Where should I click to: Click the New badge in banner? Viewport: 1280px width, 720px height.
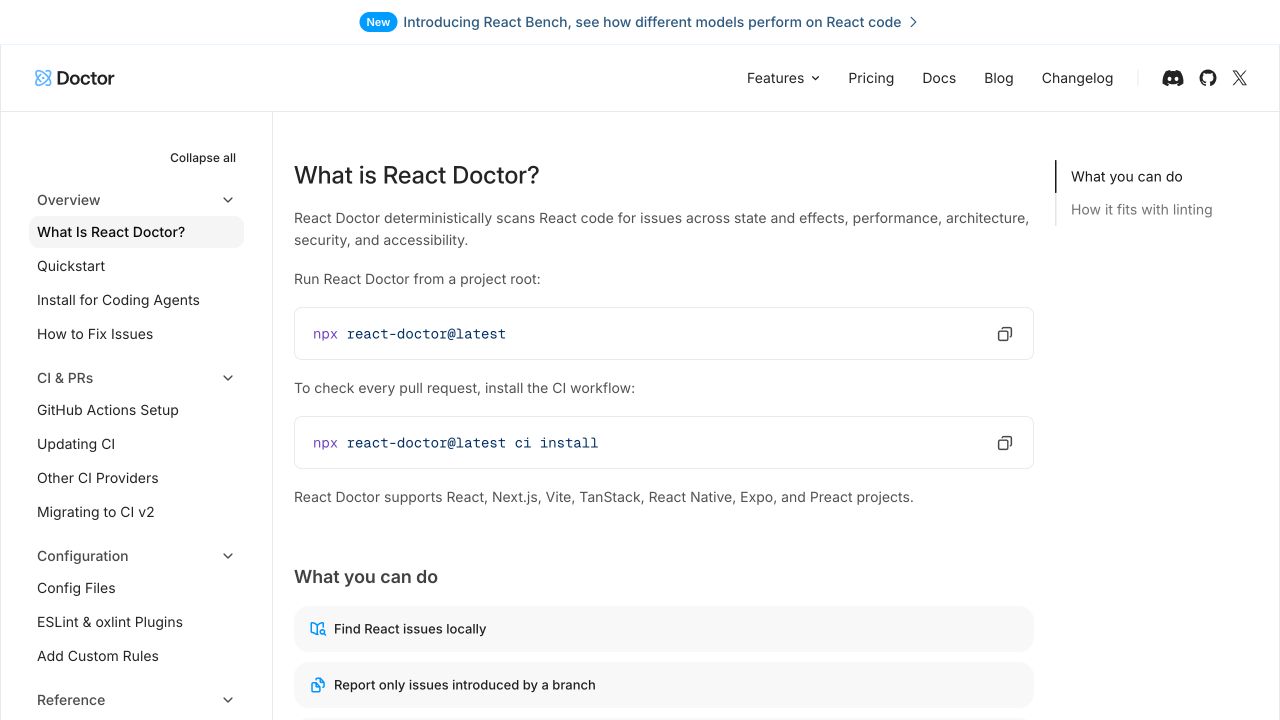click(x=378, y=22)
